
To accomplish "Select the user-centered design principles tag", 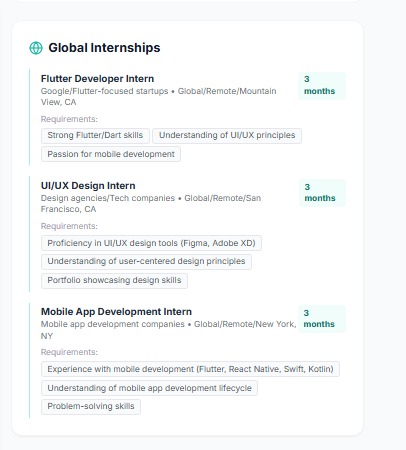I will (146, 261).
